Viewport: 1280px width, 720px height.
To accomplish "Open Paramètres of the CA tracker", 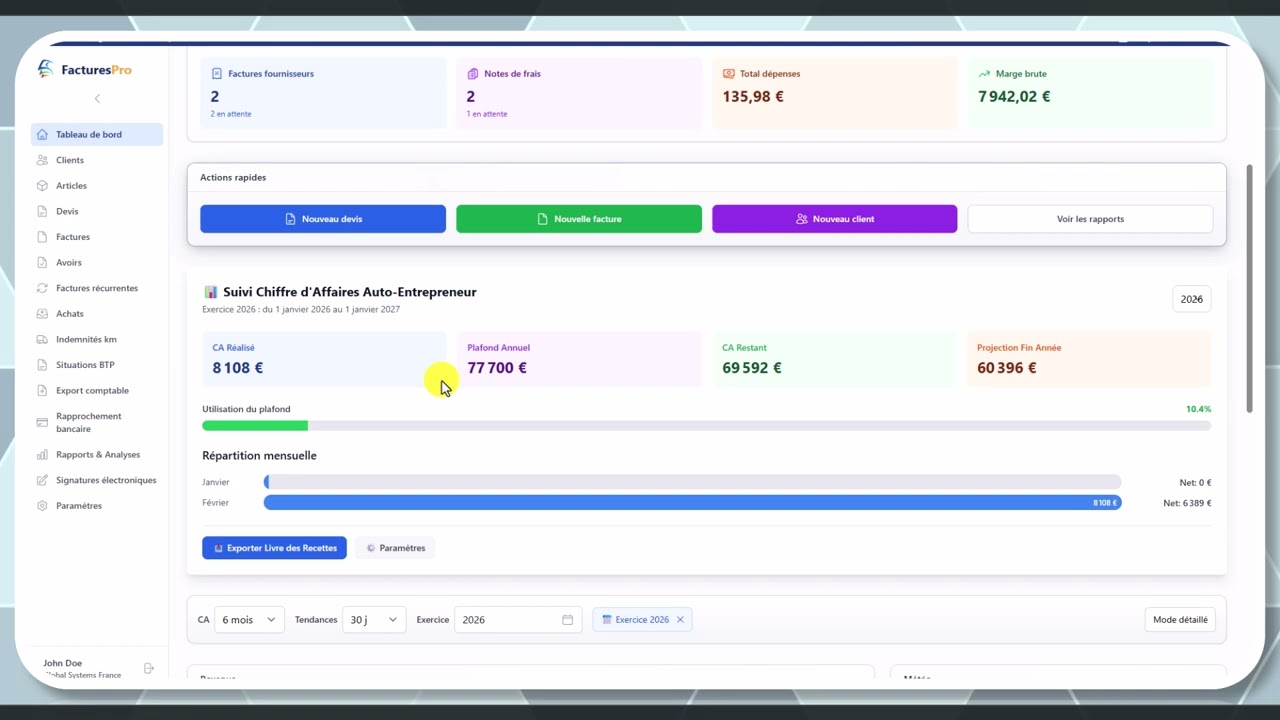I will pyautogui.click(x=395, y=548).
